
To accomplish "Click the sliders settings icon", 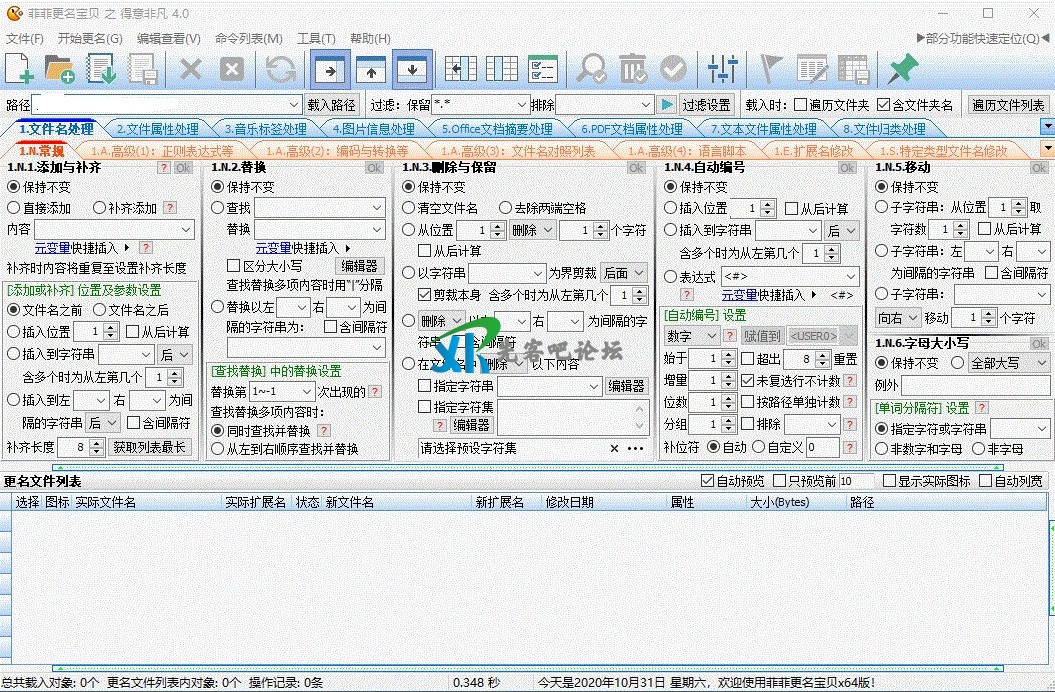I will click(722, 68).
